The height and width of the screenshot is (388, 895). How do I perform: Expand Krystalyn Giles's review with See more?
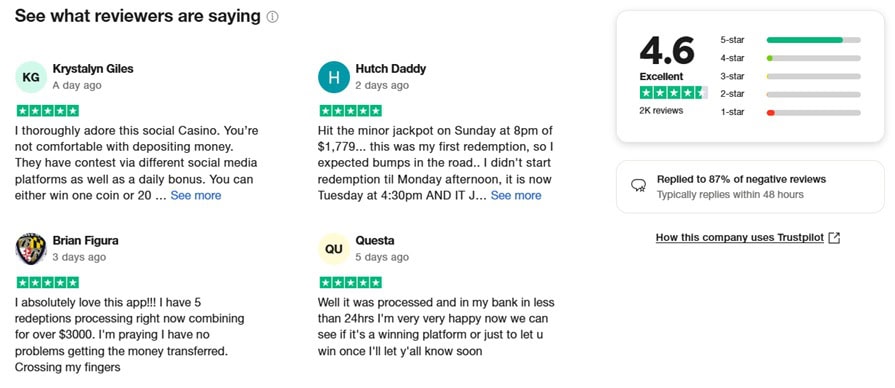pos(196,196)
